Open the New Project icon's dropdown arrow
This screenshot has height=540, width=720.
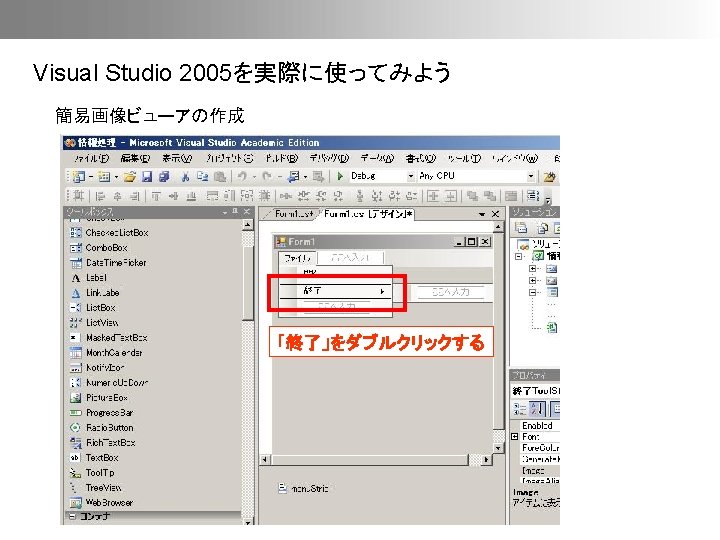click(91, 177)
